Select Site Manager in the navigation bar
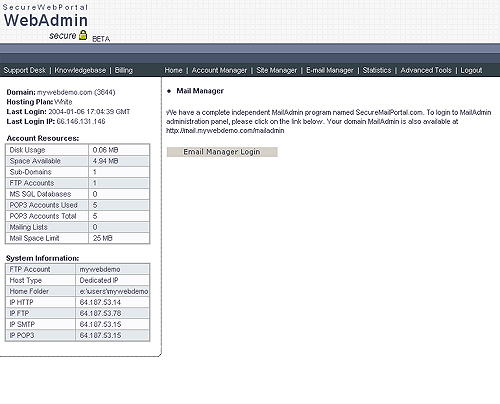500x404 pixels. click(276, 70)
